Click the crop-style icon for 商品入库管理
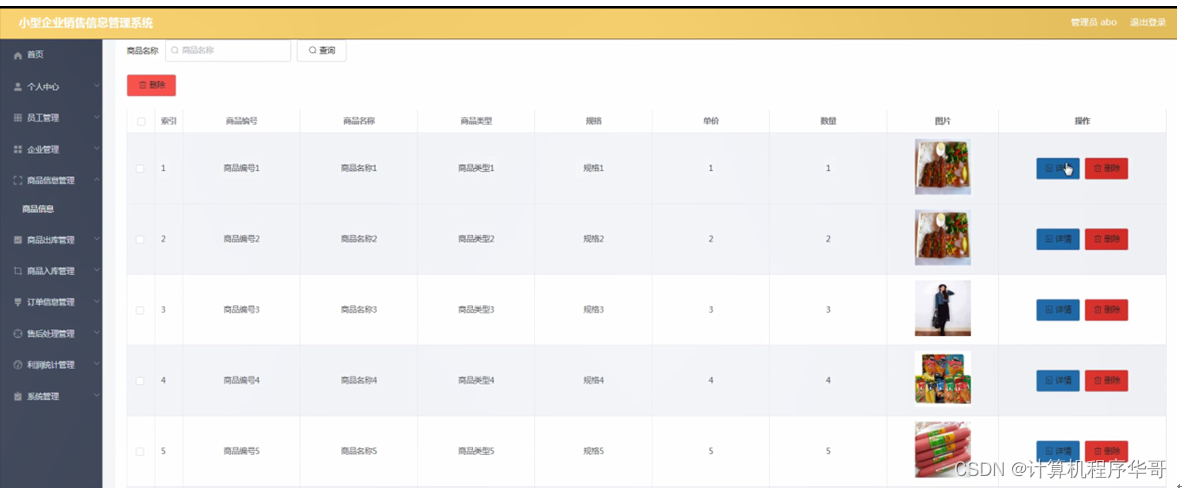Viewport: 1182px width, 488px height. 18,271
